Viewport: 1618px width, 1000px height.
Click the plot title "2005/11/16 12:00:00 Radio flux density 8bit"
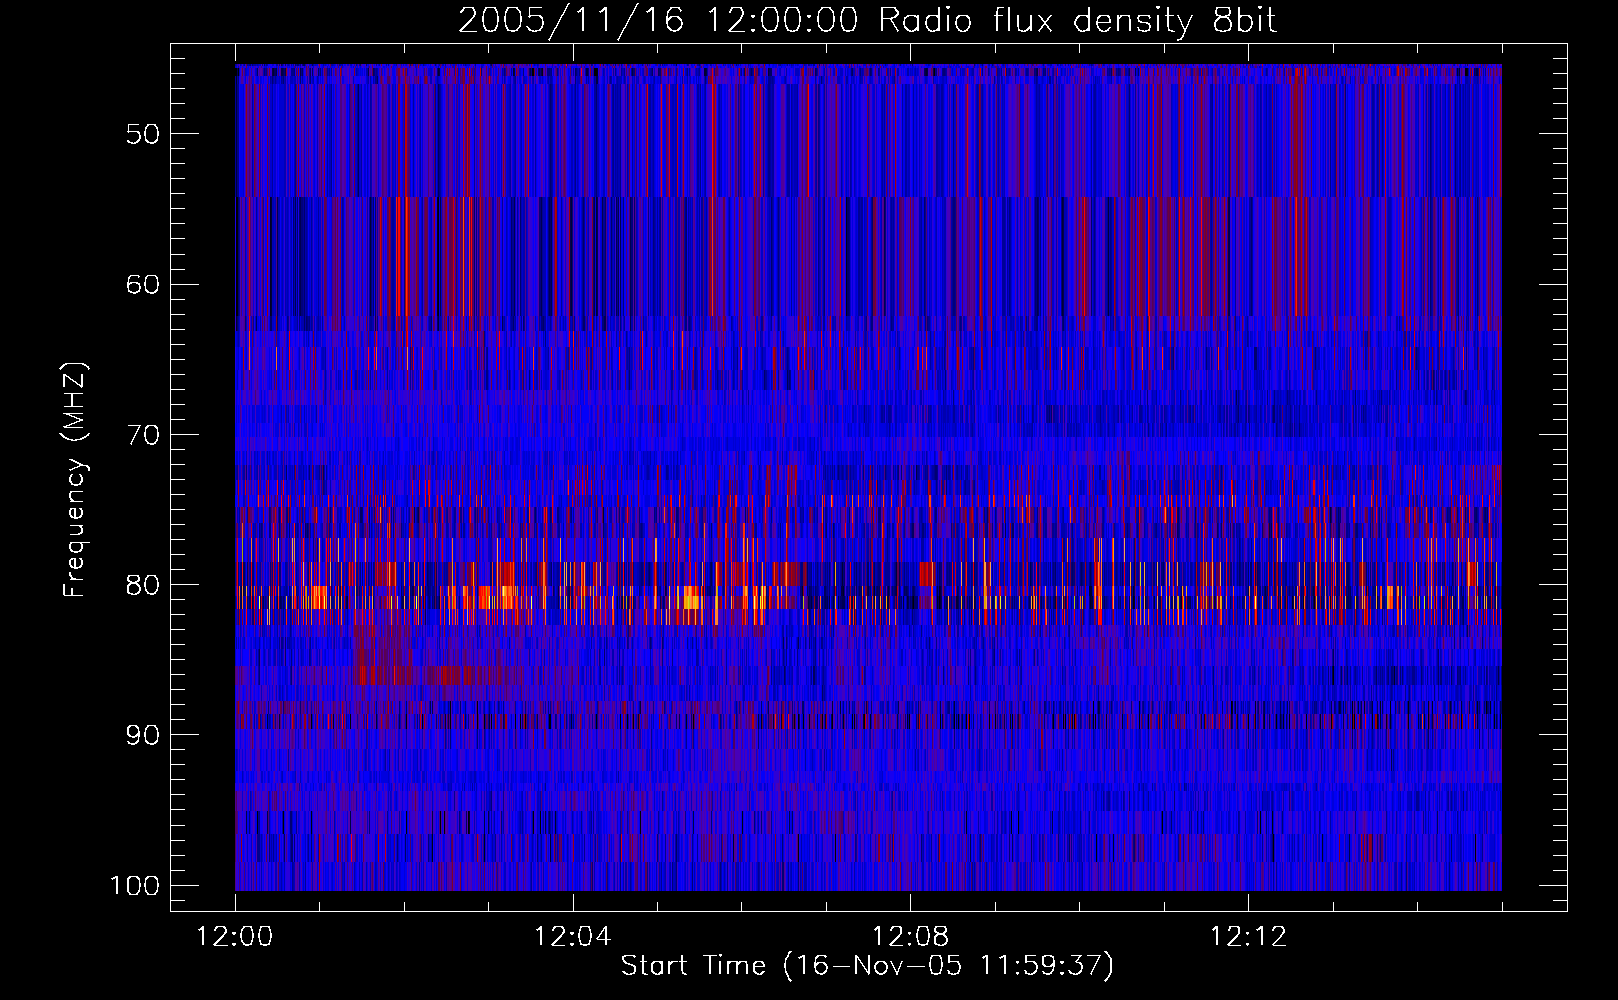coord(867,21)
